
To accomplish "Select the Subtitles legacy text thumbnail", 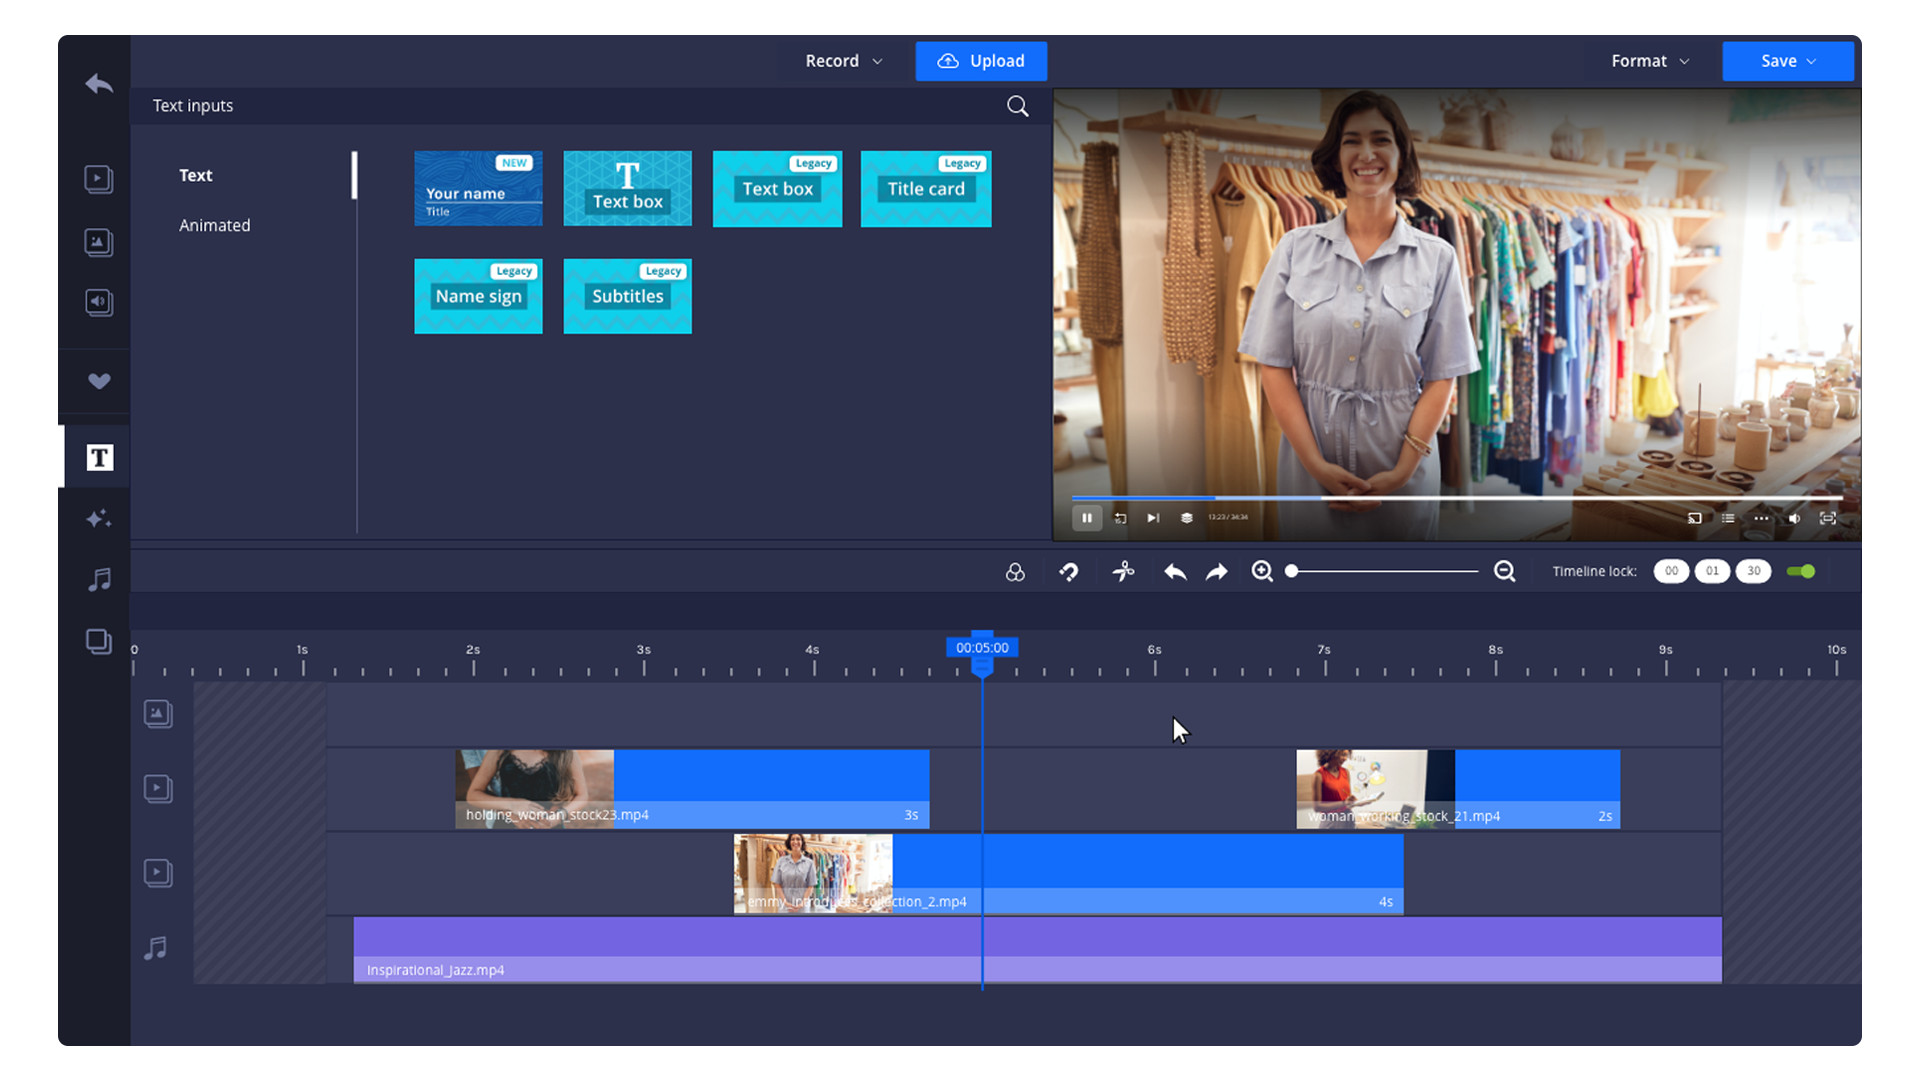I will pyautogui.click(x=627, y=296).
